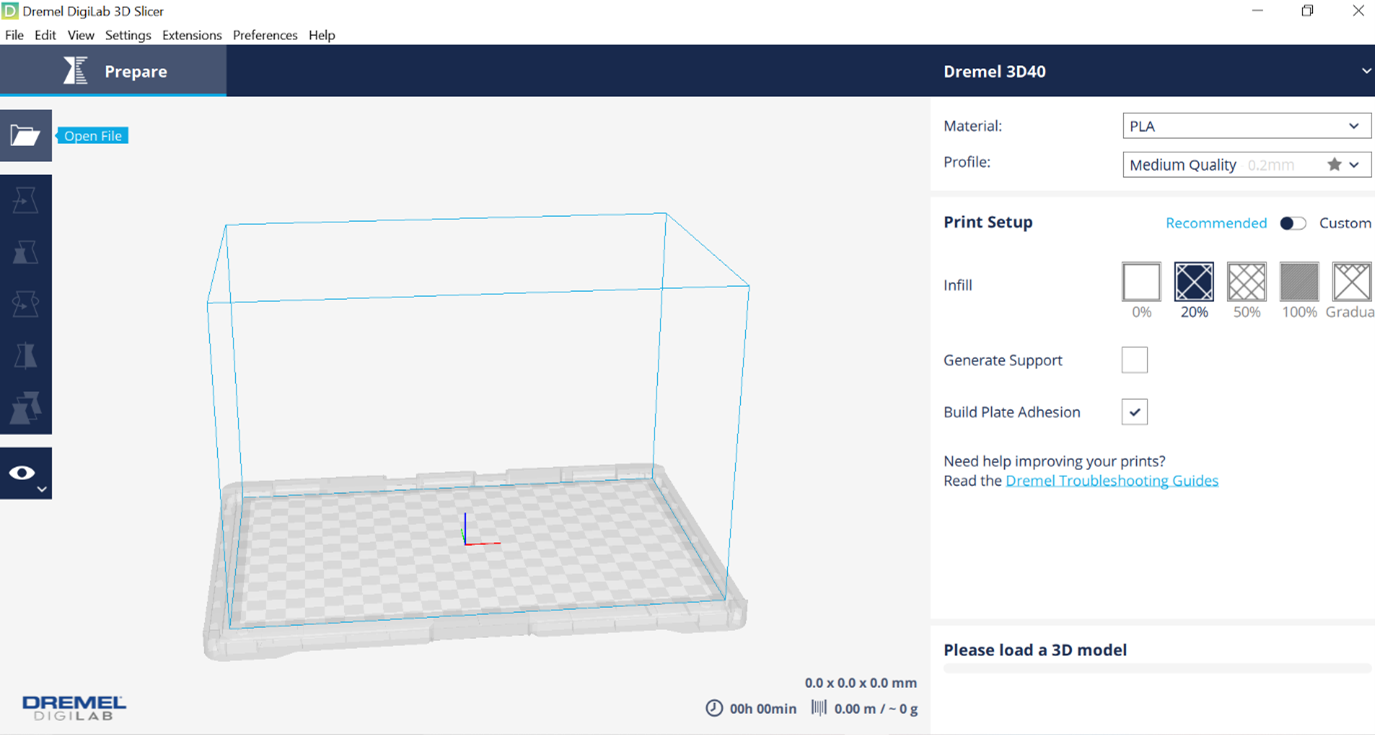Open the View menu
The height and width of the screenshot is (735, 1375).
pyautogui.click(x=81, y=35)
